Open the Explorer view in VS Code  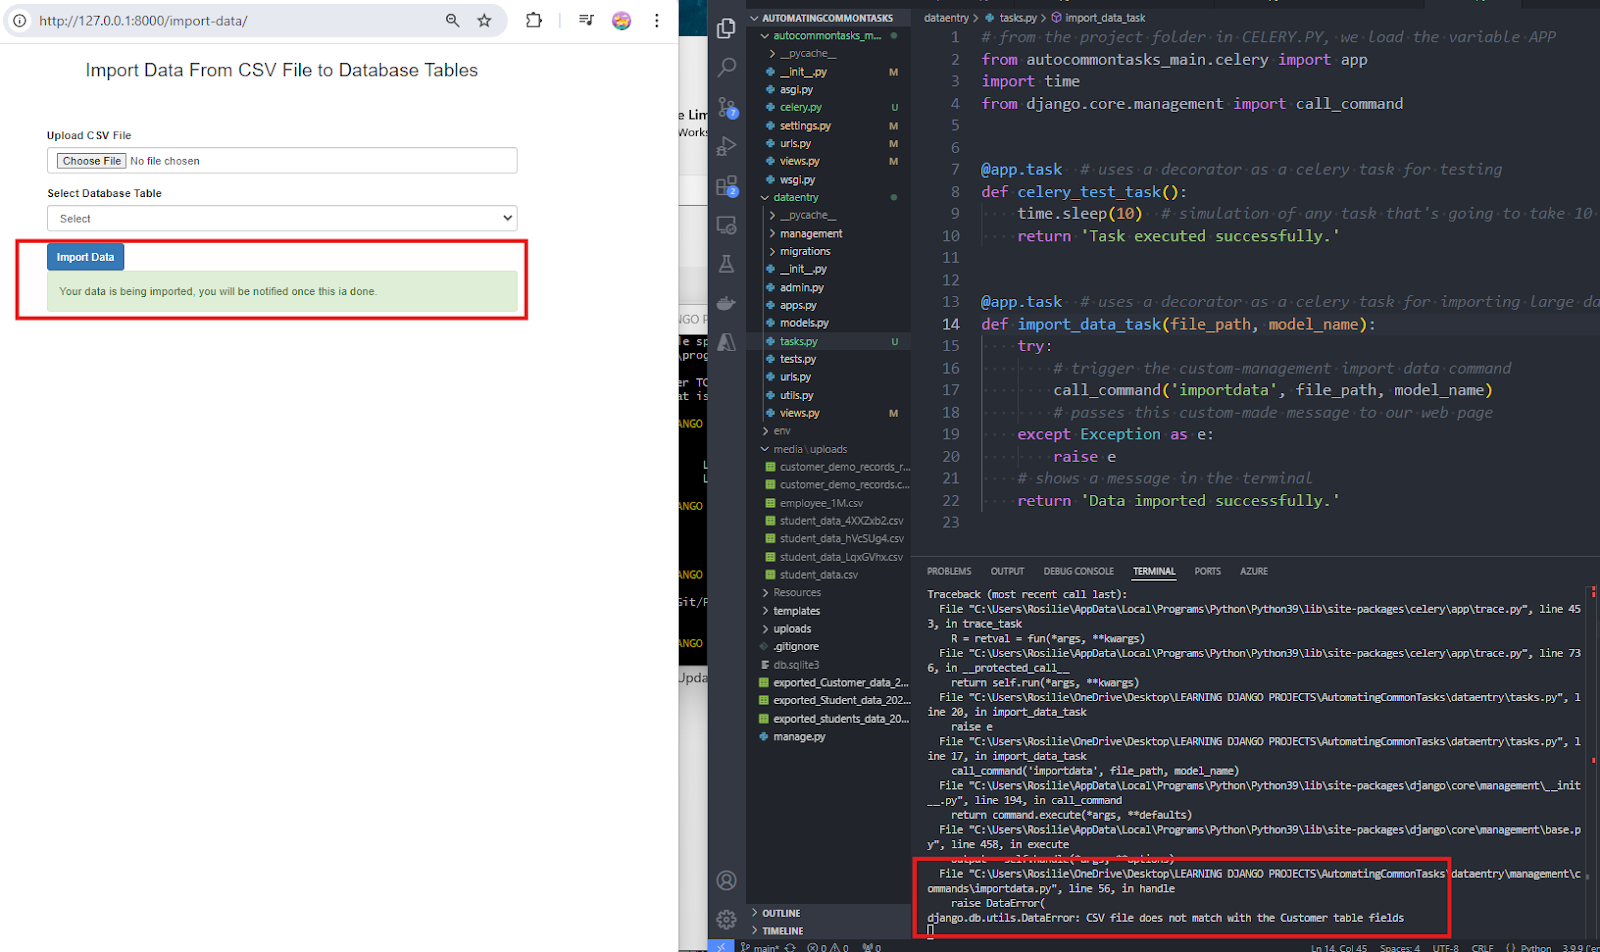click(x=727, y=29)
